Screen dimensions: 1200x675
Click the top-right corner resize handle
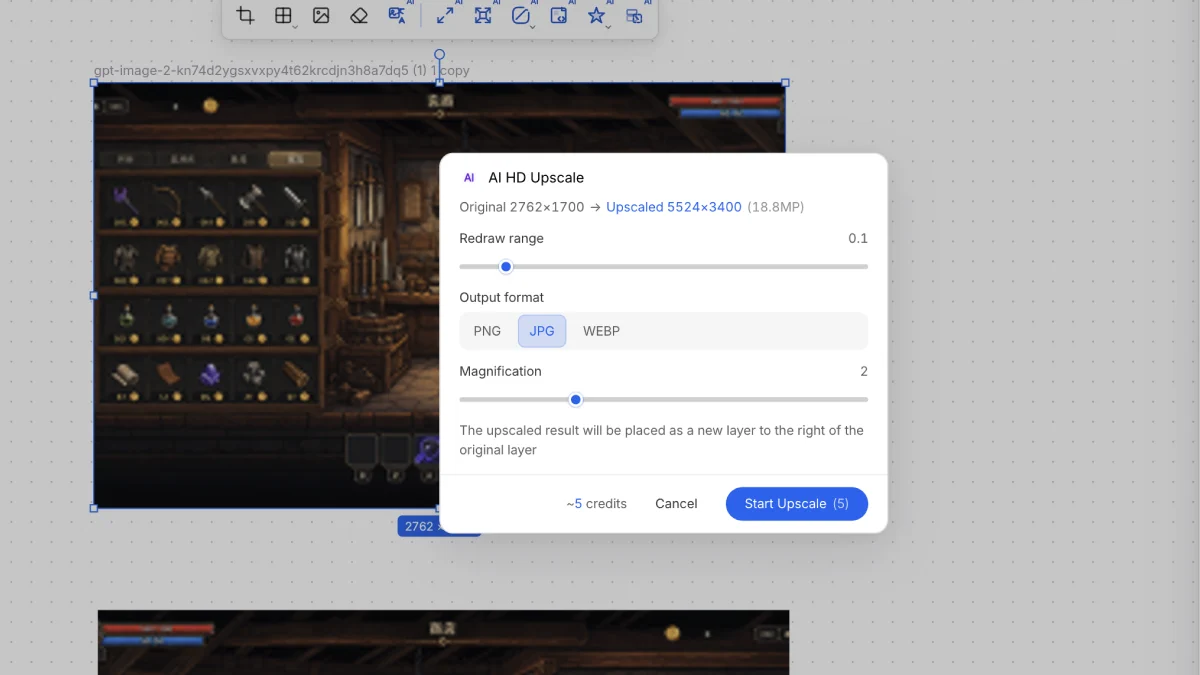785,83
